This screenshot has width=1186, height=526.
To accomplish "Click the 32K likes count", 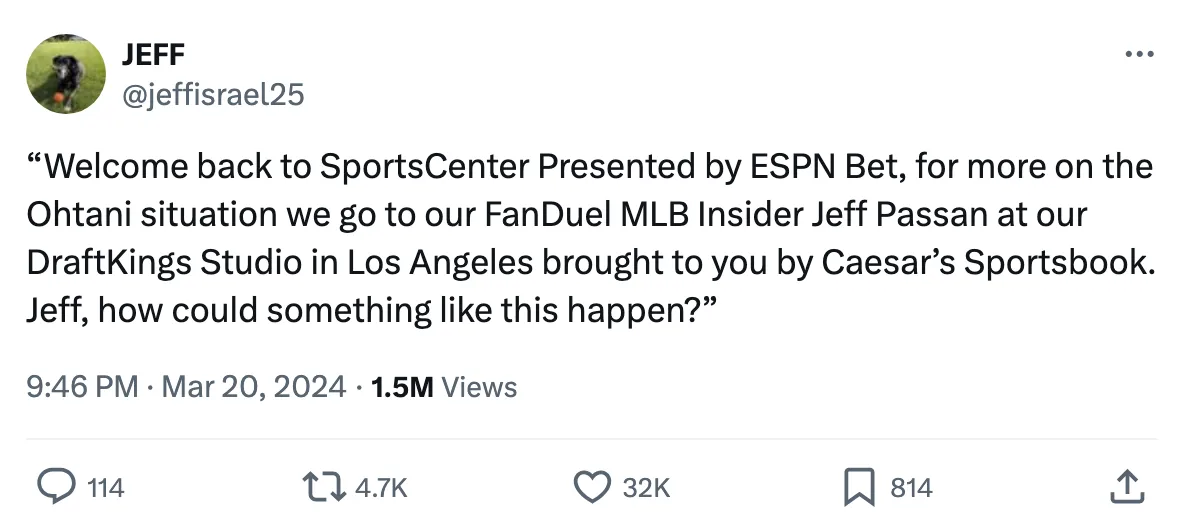I will tap(645, 488).
